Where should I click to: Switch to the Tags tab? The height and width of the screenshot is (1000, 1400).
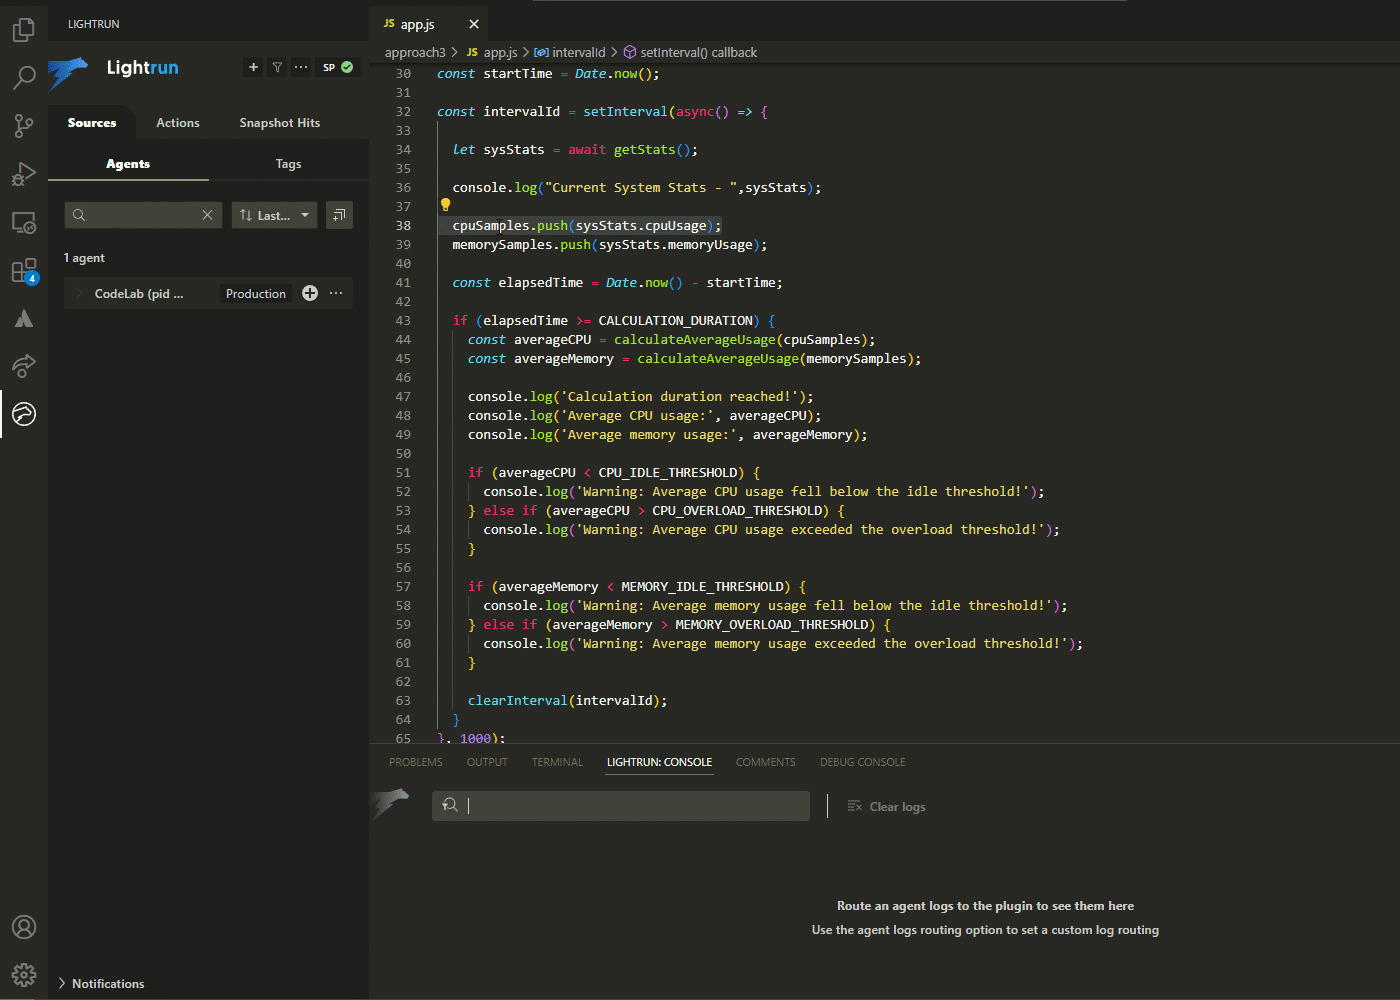coord(288,164)
